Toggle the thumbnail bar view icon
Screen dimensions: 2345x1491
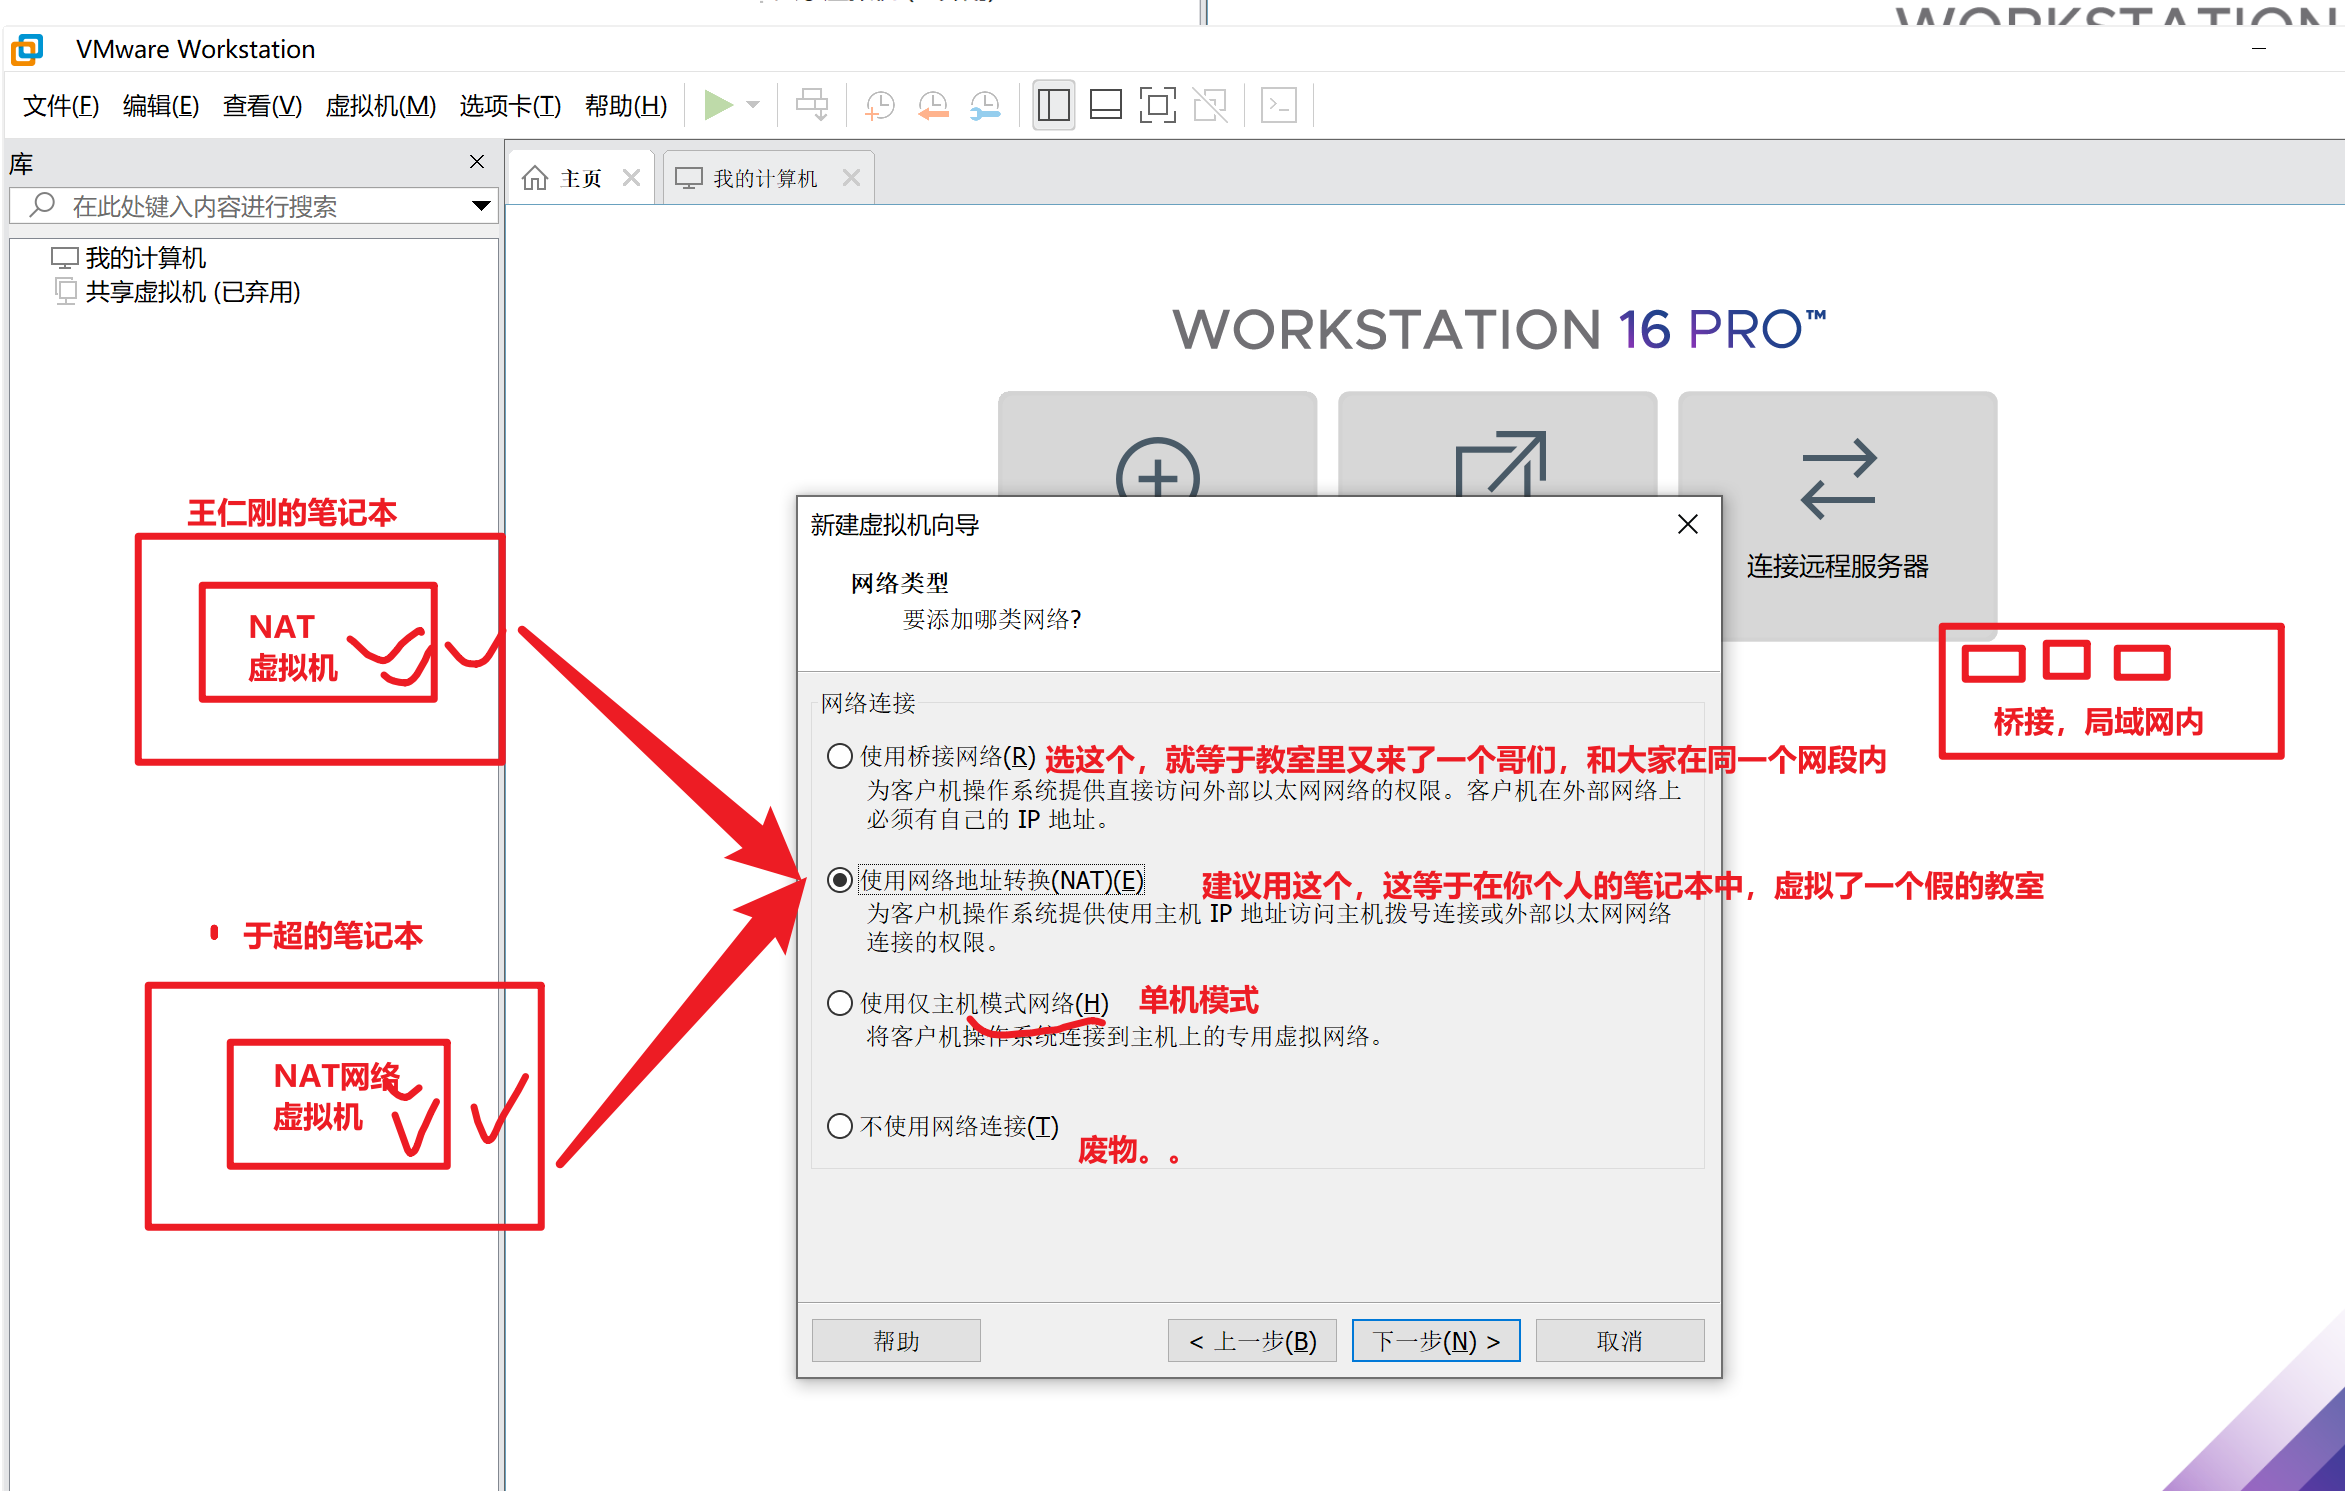[1105, 105]
